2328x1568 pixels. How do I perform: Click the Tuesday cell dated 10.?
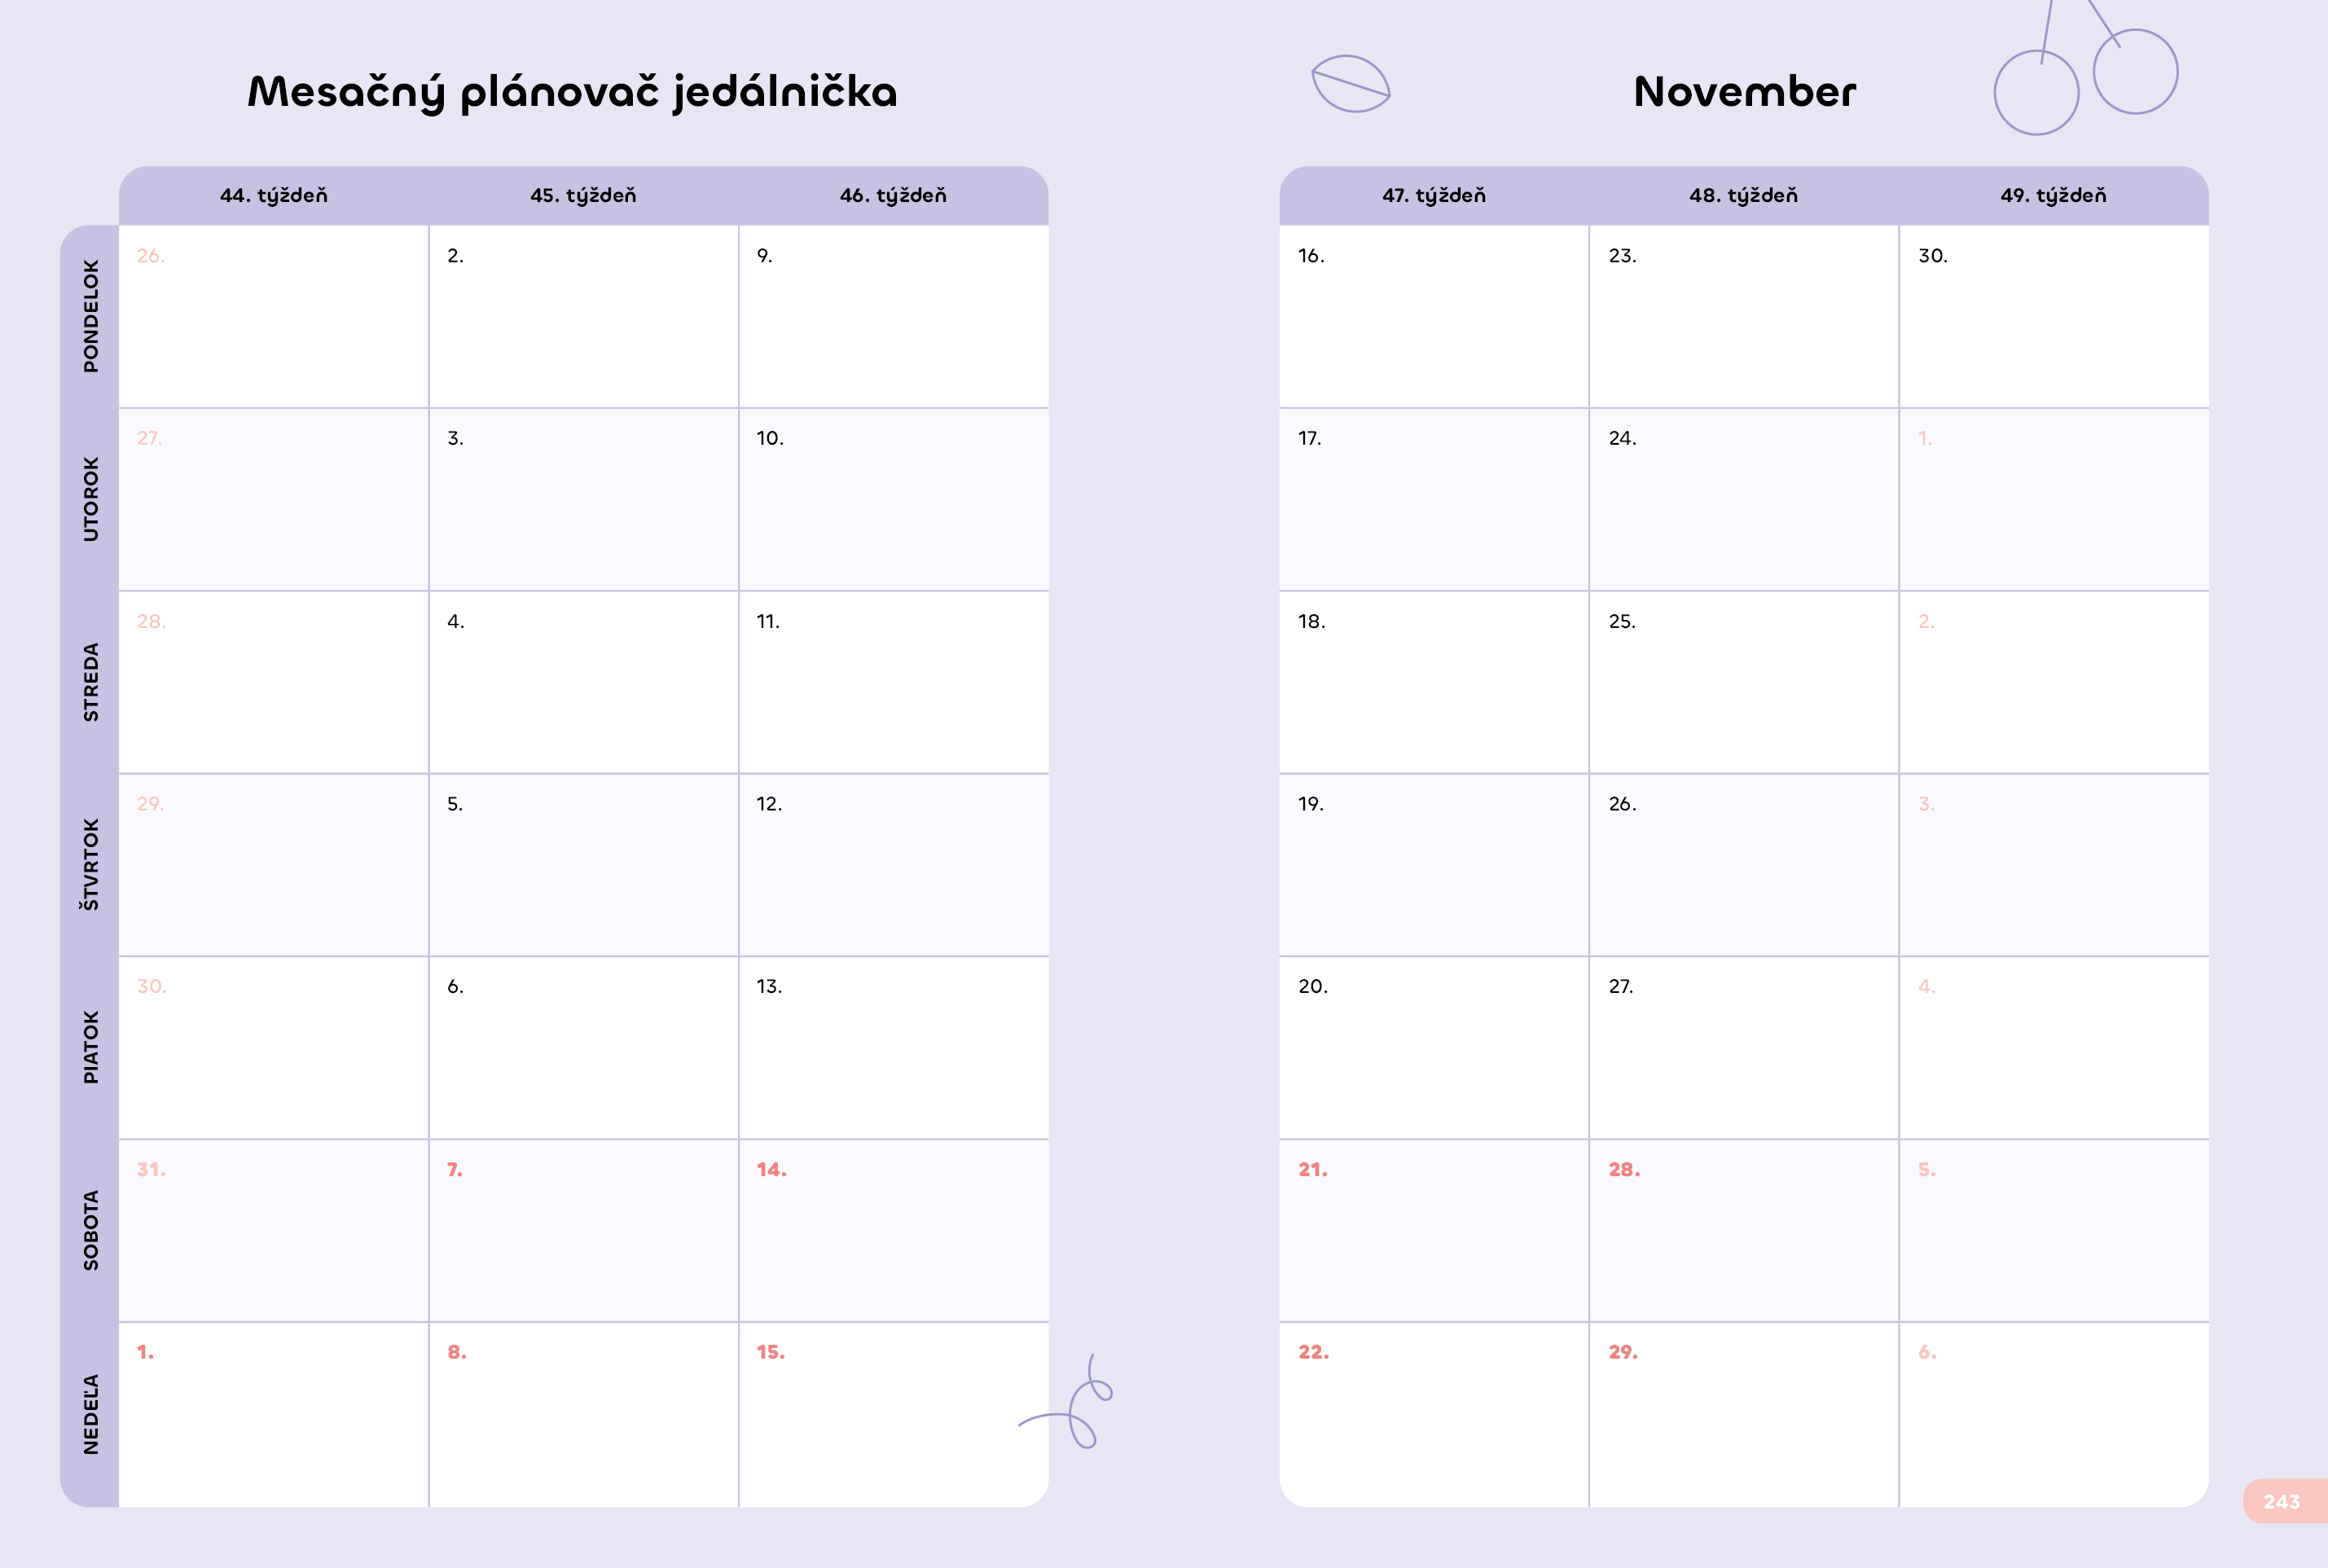894,499
